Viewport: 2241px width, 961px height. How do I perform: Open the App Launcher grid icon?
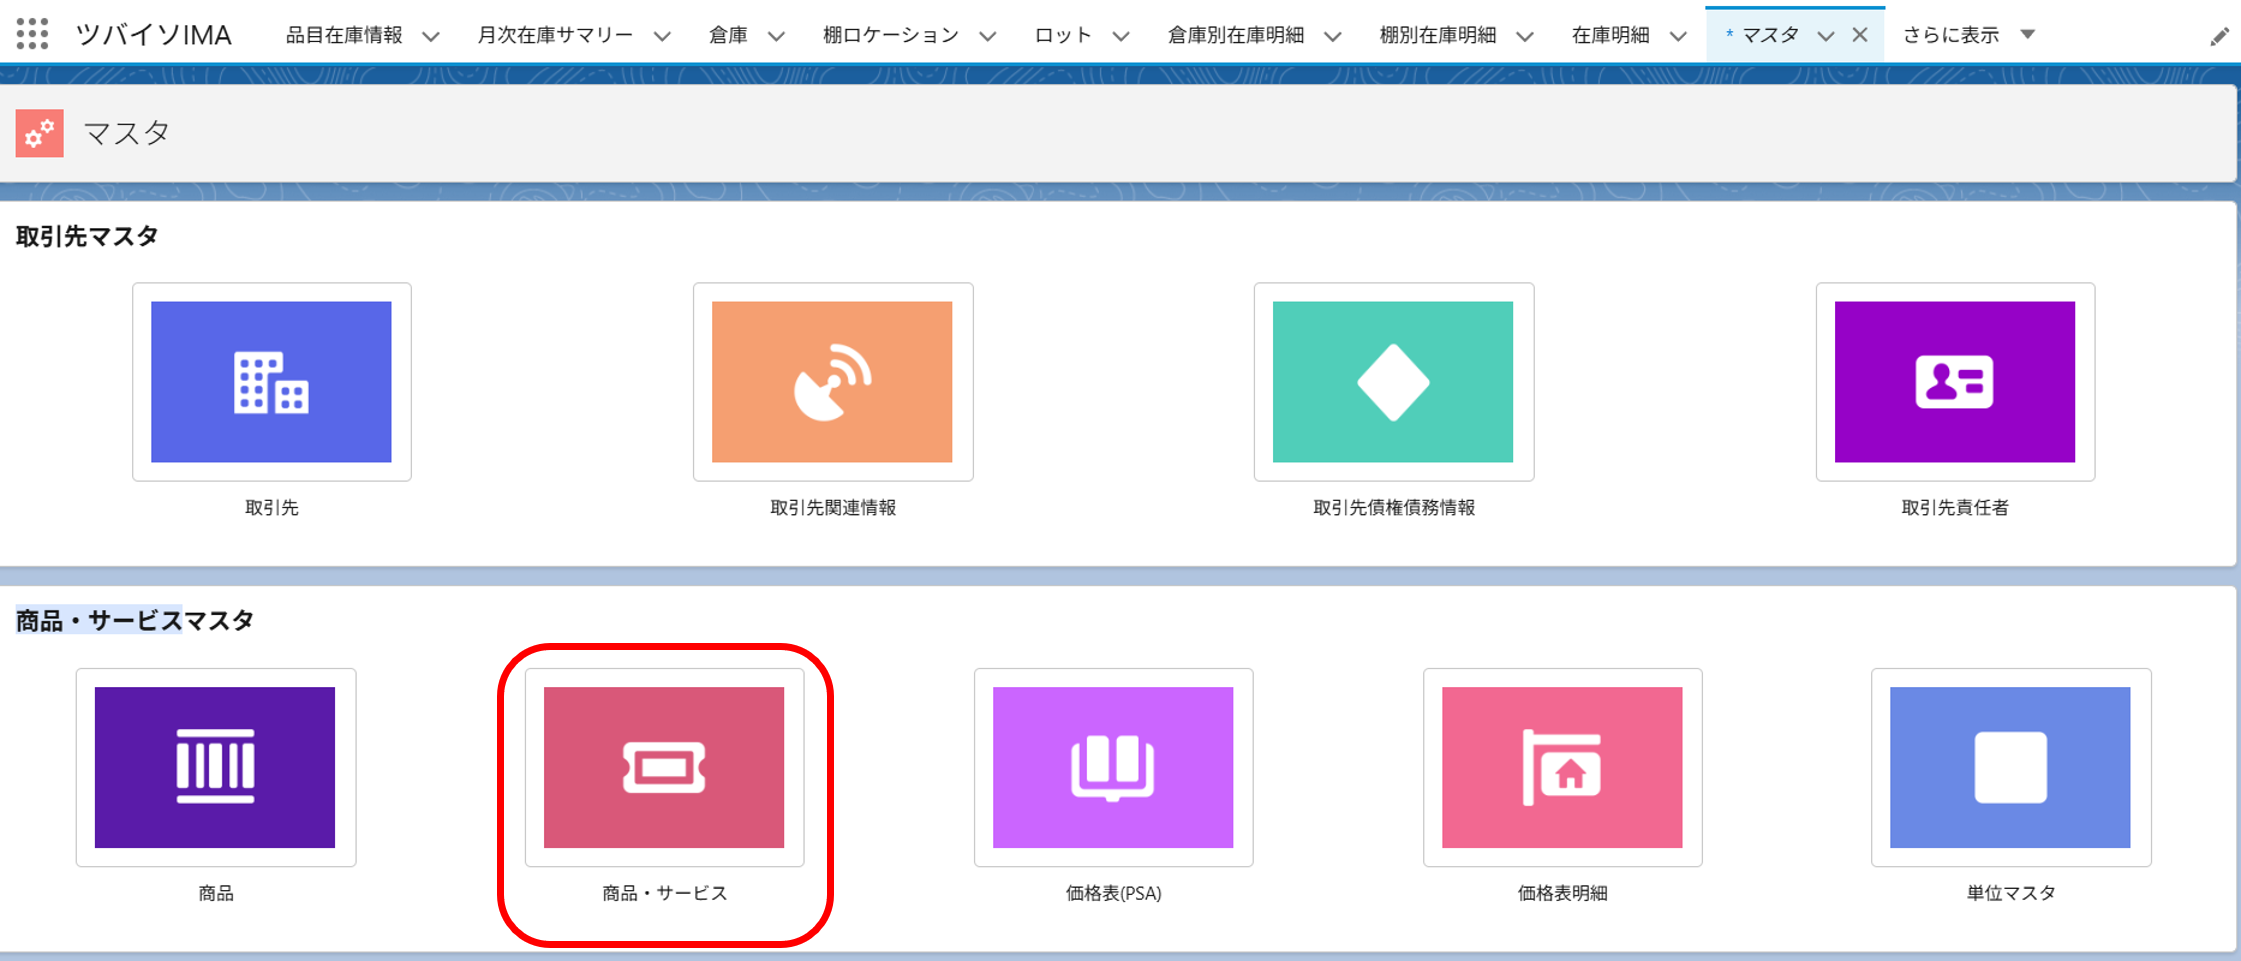click(32, 34)
